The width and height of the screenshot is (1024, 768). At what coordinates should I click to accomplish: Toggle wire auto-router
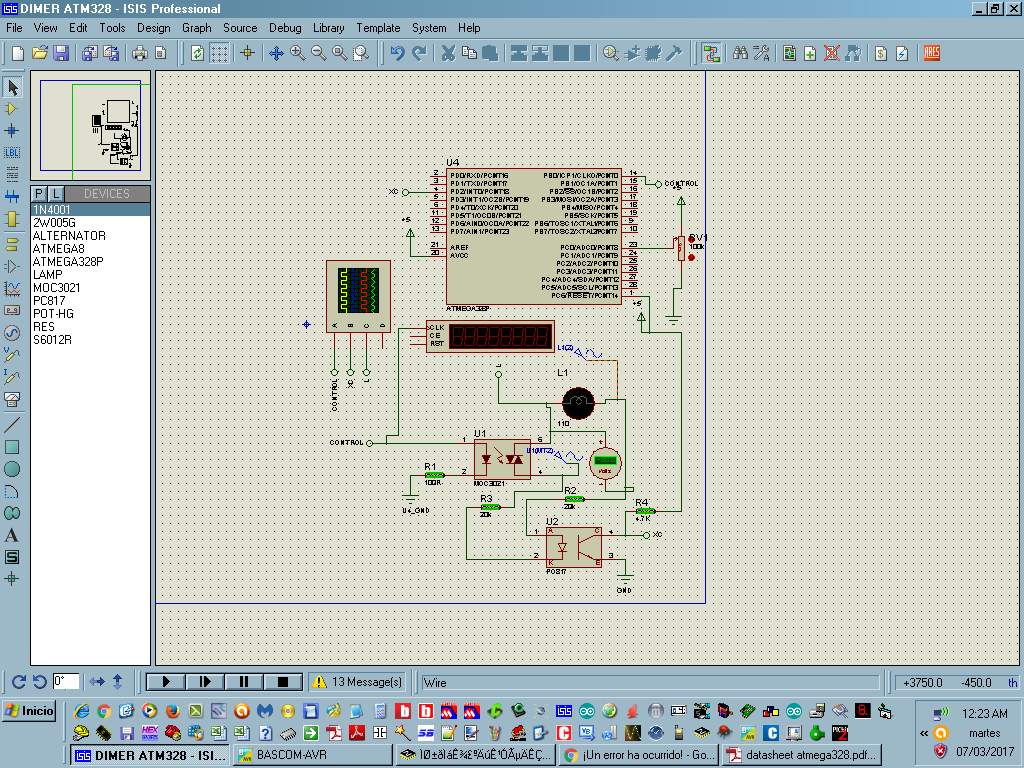point(711,54)
